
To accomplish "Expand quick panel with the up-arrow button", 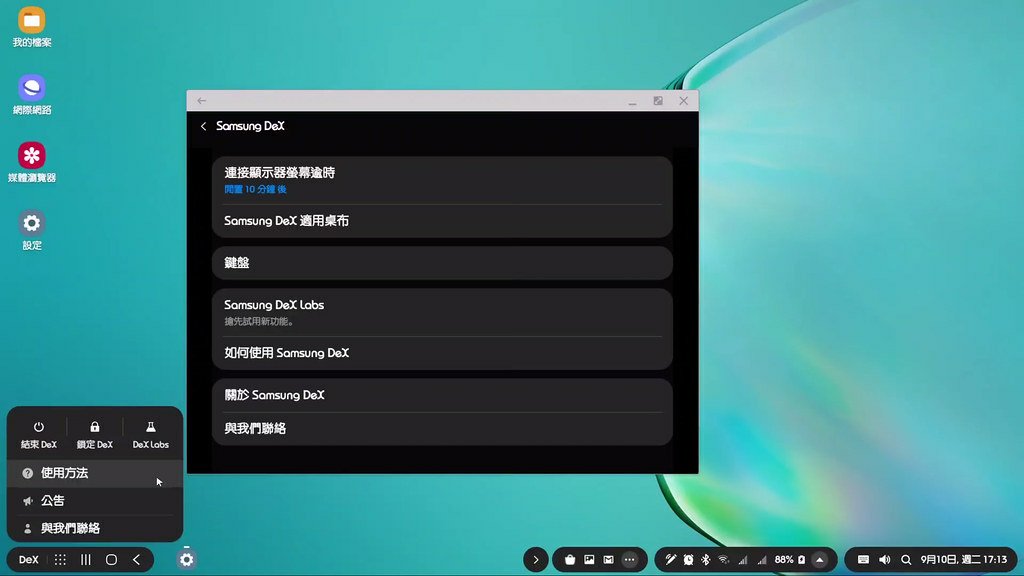I will tap(820, 560).
